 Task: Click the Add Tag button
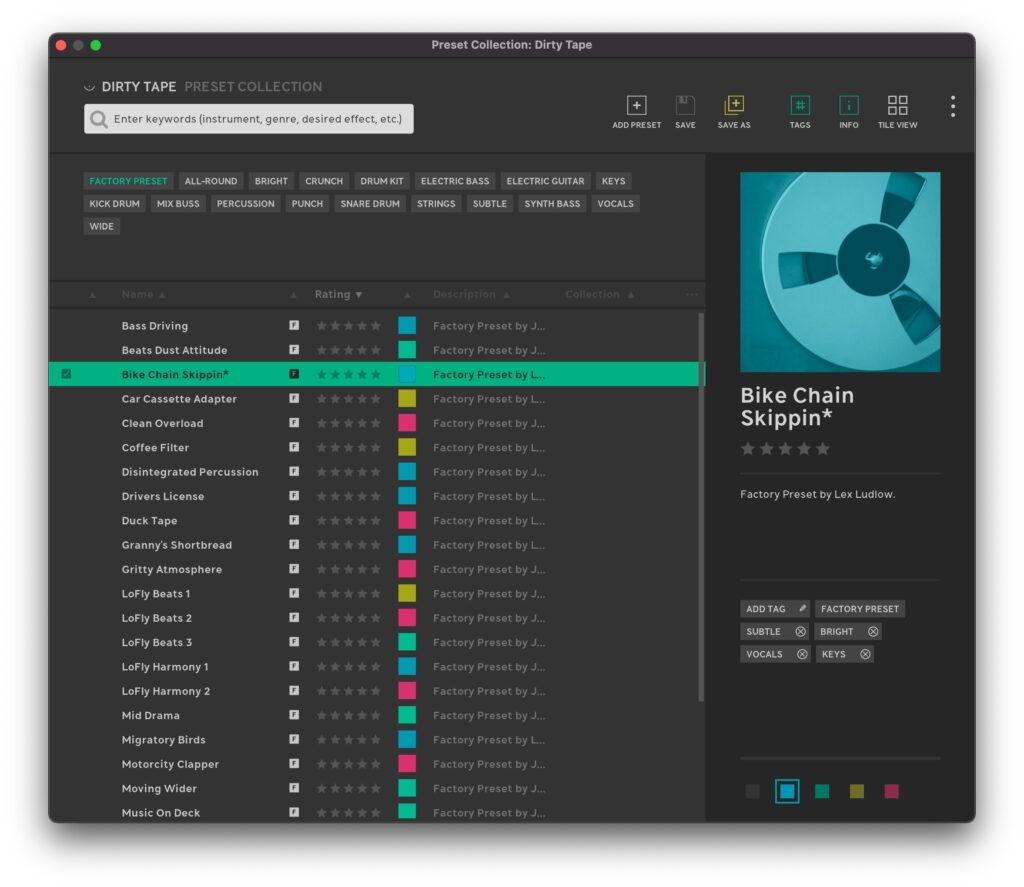[774, 609]
